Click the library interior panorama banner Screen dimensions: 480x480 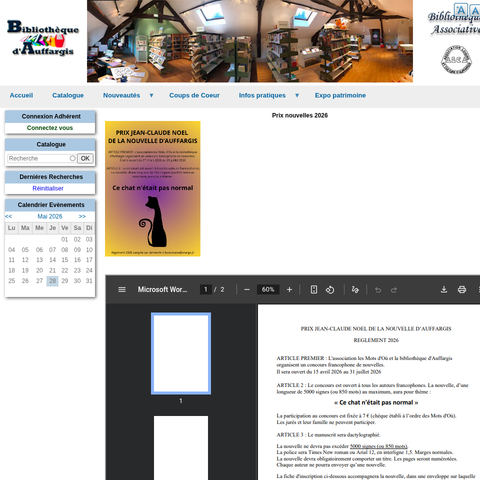(250, 41)
